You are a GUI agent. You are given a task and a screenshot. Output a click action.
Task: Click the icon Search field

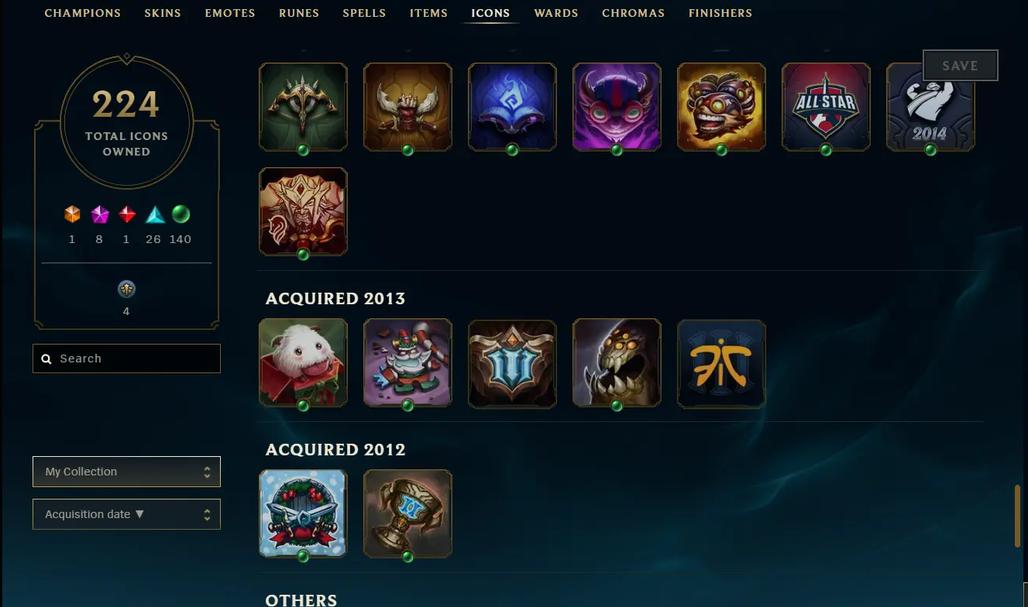127,359
